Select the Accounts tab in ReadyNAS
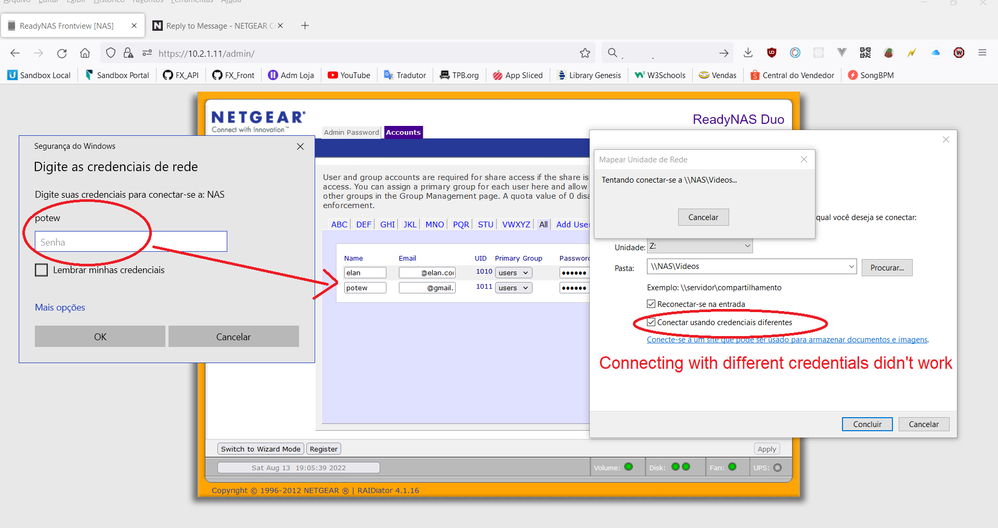The height and width of the screenshot is (528, 998). pos(403,132)
